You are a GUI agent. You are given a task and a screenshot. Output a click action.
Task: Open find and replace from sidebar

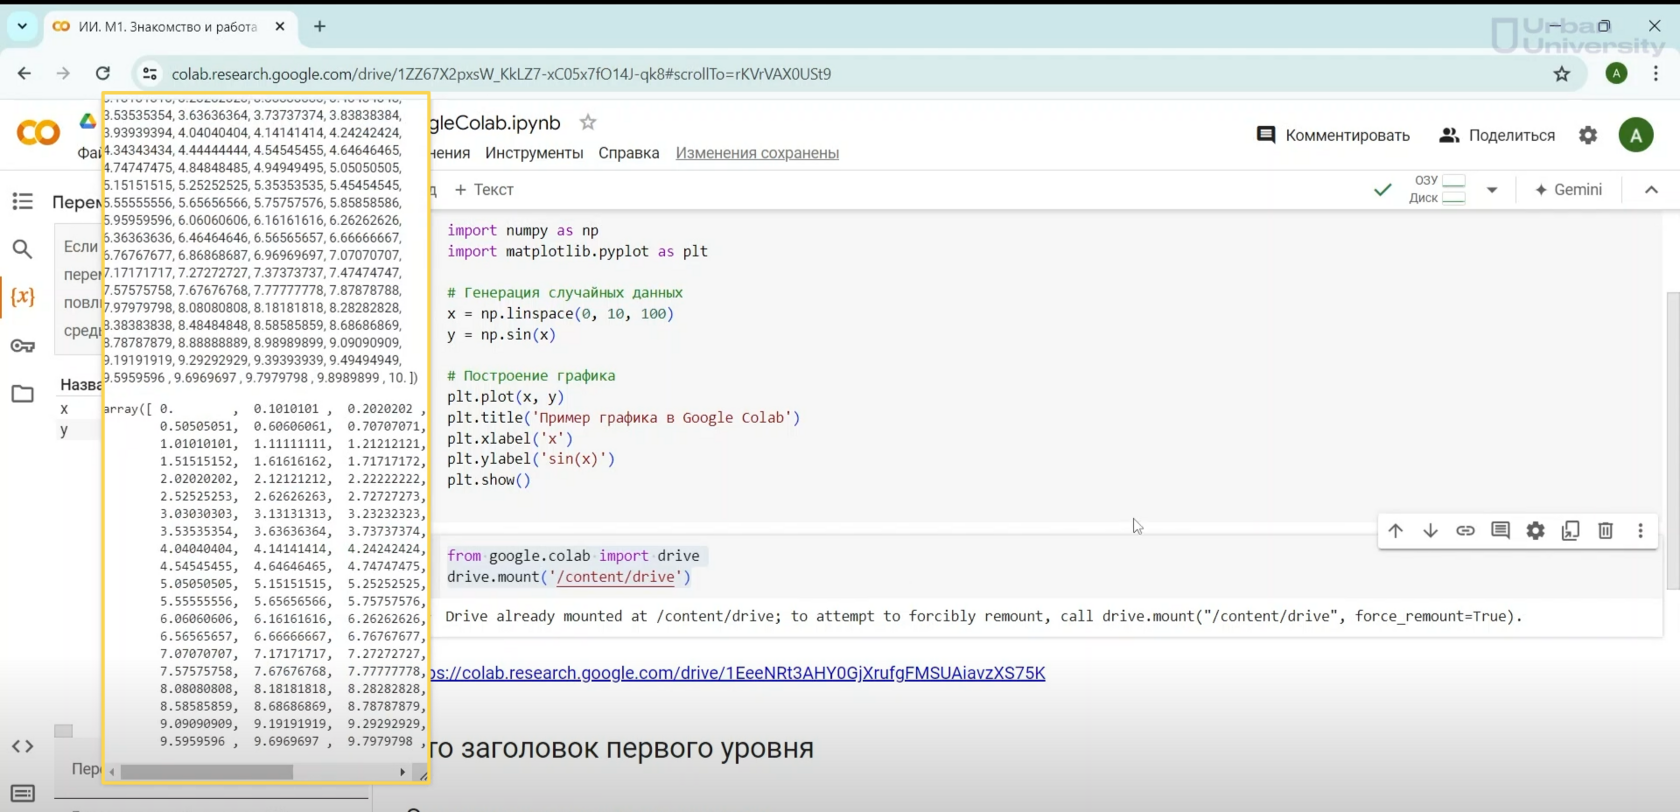(x=22, y=249)
